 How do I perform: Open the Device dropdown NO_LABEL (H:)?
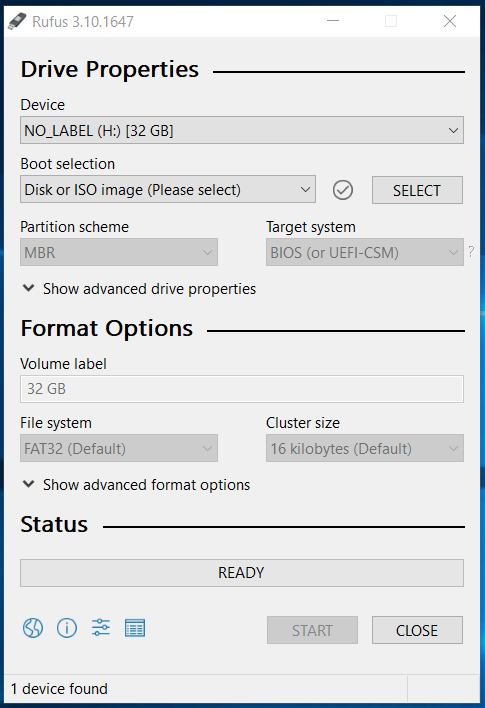242,130
